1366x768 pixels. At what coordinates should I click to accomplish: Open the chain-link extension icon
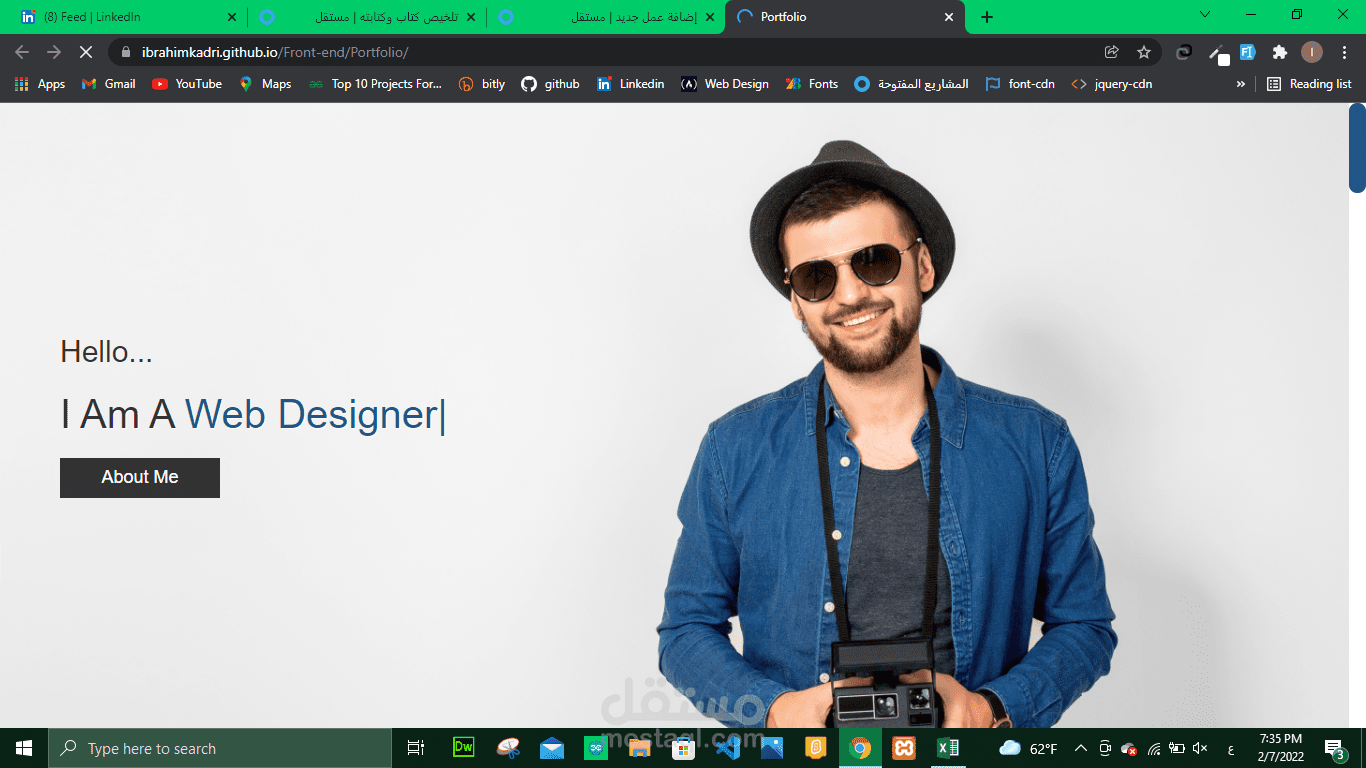1184,52
